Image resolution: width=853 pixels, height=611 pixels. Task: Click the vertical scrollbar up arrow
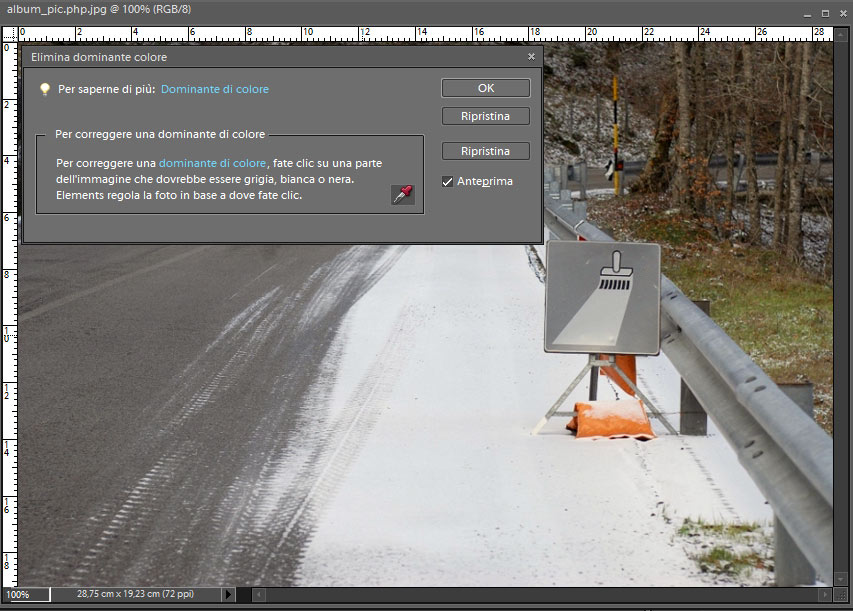[842, 32]
